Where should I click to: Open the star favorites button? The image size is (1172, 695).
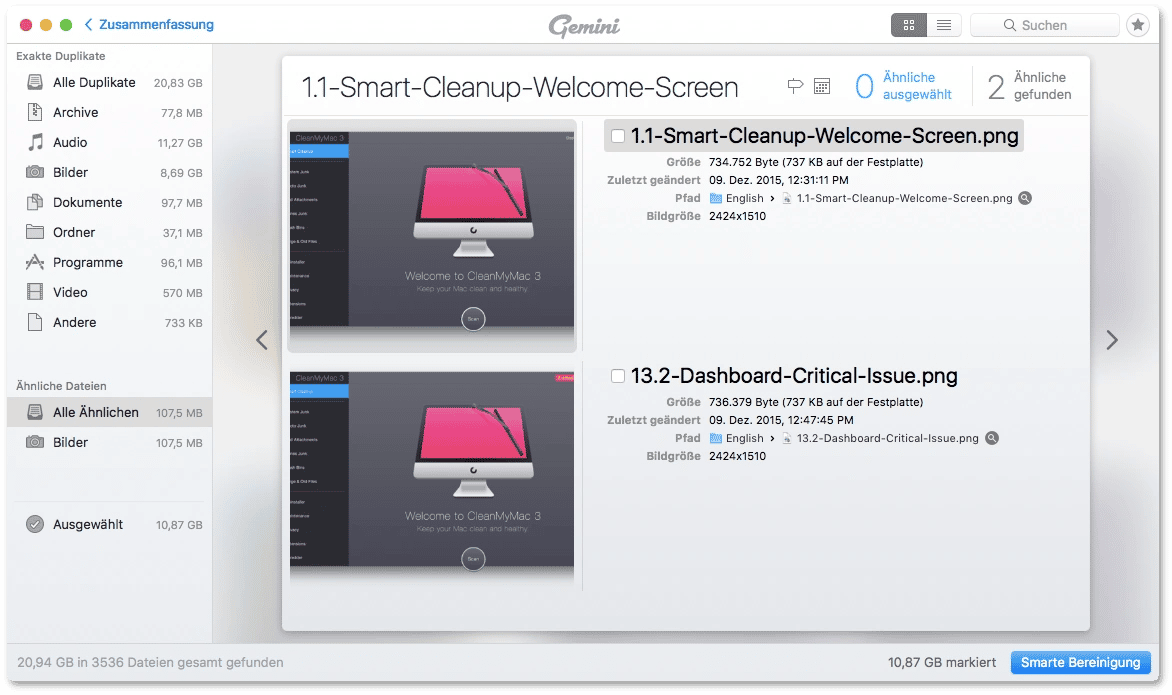1138,25
